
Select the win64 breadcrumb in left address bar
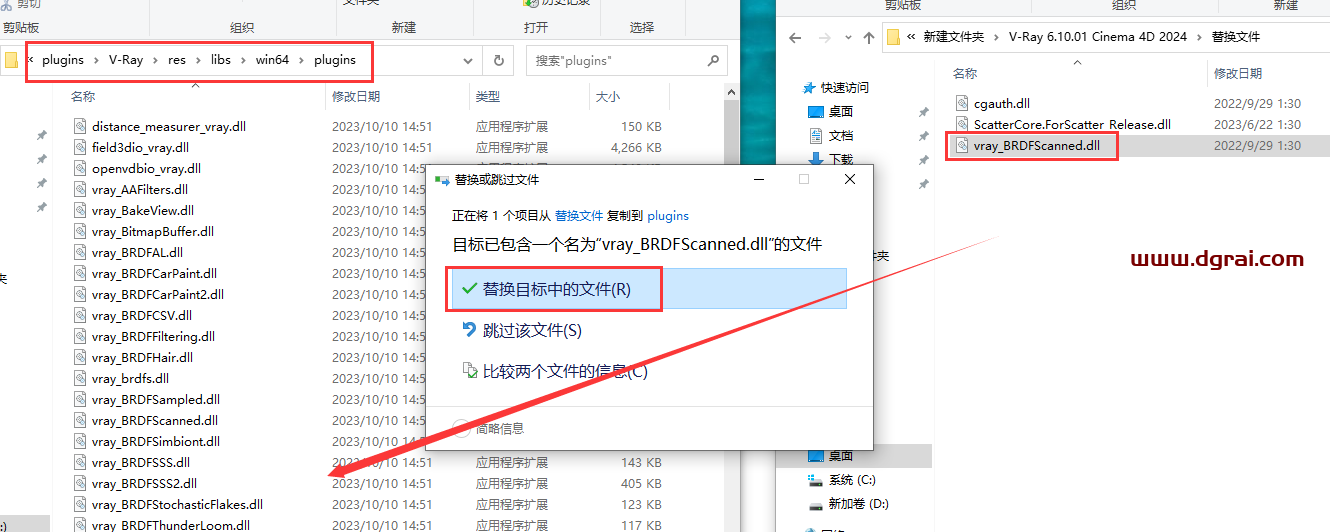tap(272, 60)
